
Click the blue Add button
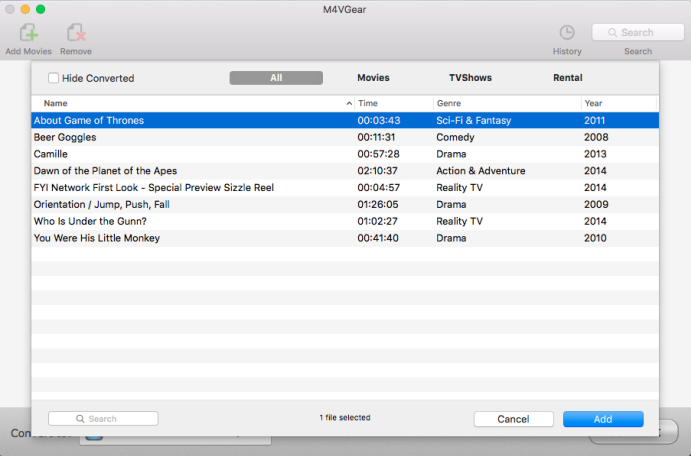pos(603,419)
